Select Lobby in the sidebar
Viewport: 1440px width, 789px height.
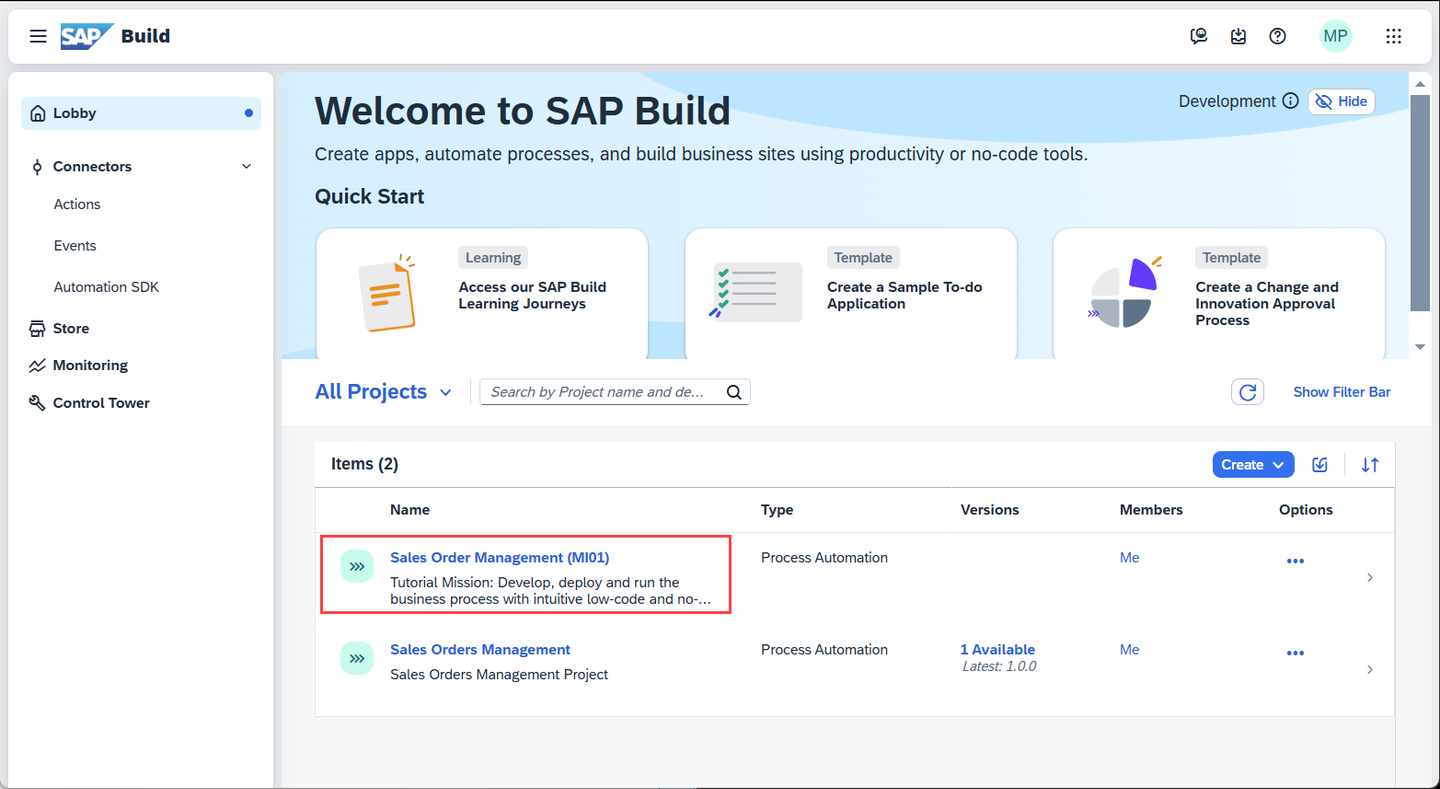(x=141, y=113)
